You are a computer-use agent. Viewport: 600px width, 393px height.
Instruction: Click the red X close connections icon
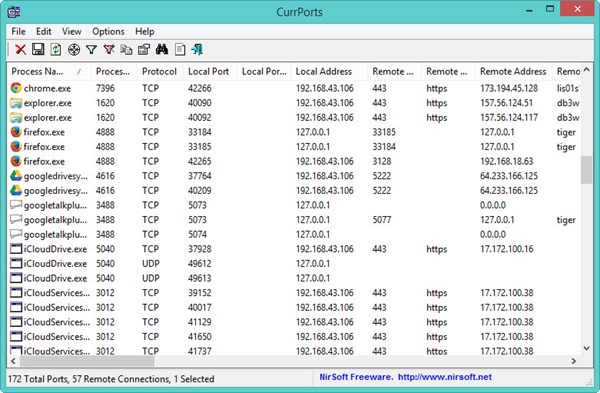coord(20,49)
